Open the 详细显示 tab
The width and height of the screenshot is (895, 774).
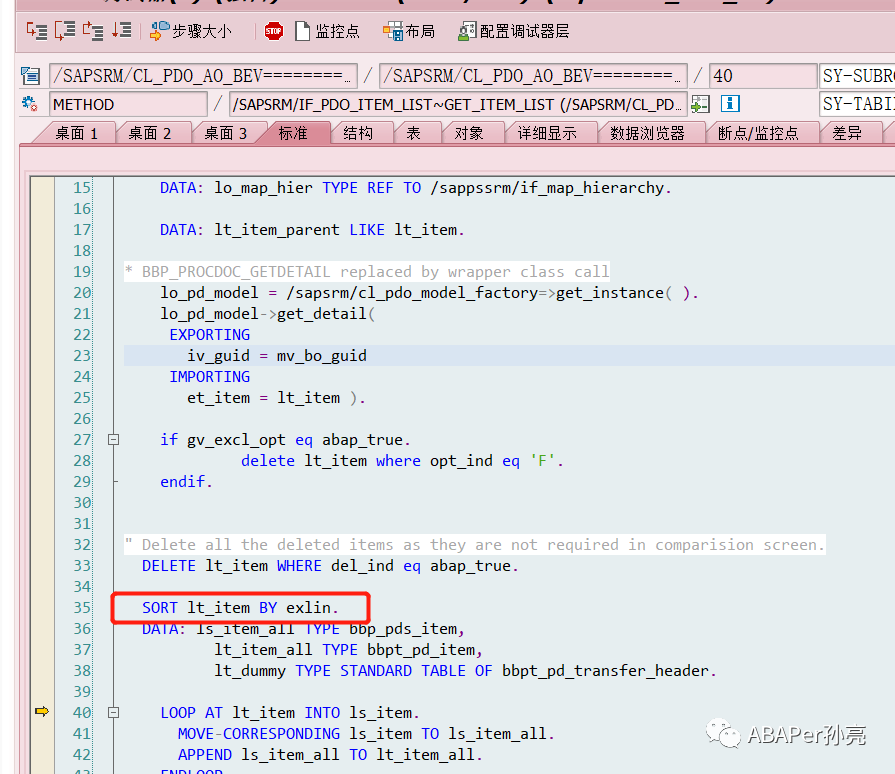(x=547, y=134)
